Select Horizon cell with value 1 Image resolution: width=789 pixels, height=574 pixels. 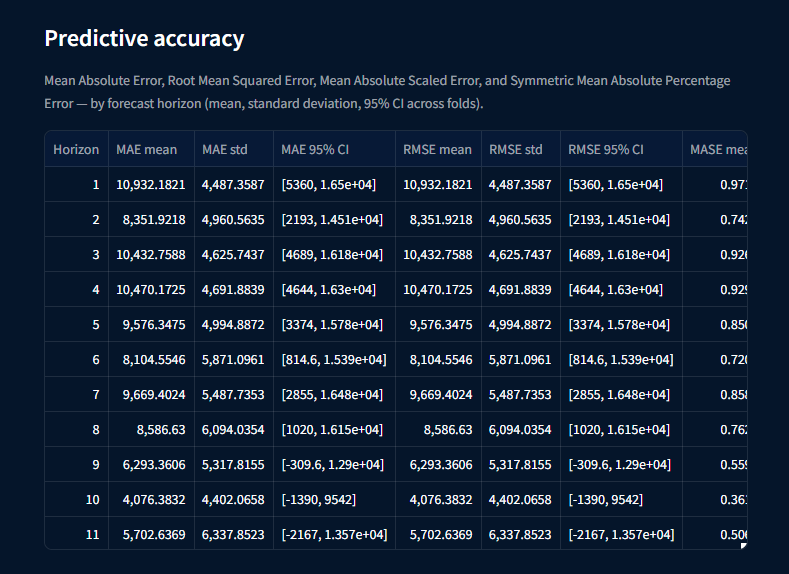point(76,185)
